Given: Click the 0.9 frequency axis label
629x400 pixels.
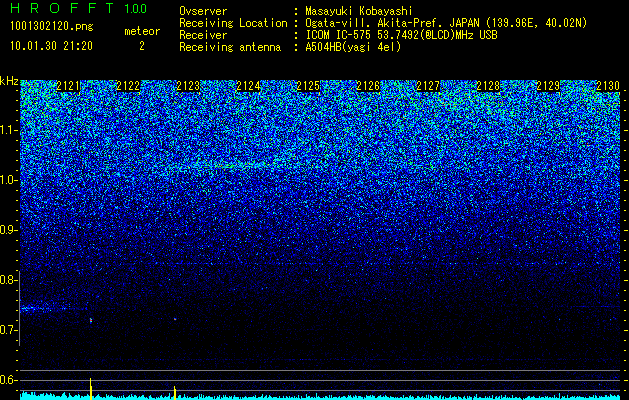Looking at the screenshot, I should click(x=7, y=230).
